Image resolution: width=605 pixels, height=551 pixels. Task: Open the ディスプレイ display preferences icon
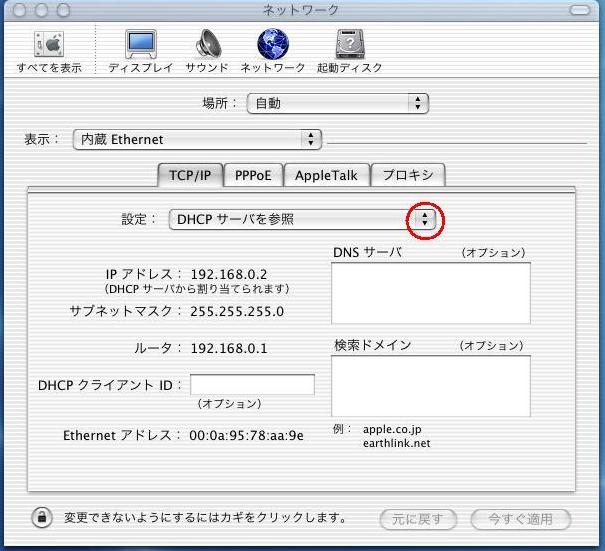[x=141, y=51]
